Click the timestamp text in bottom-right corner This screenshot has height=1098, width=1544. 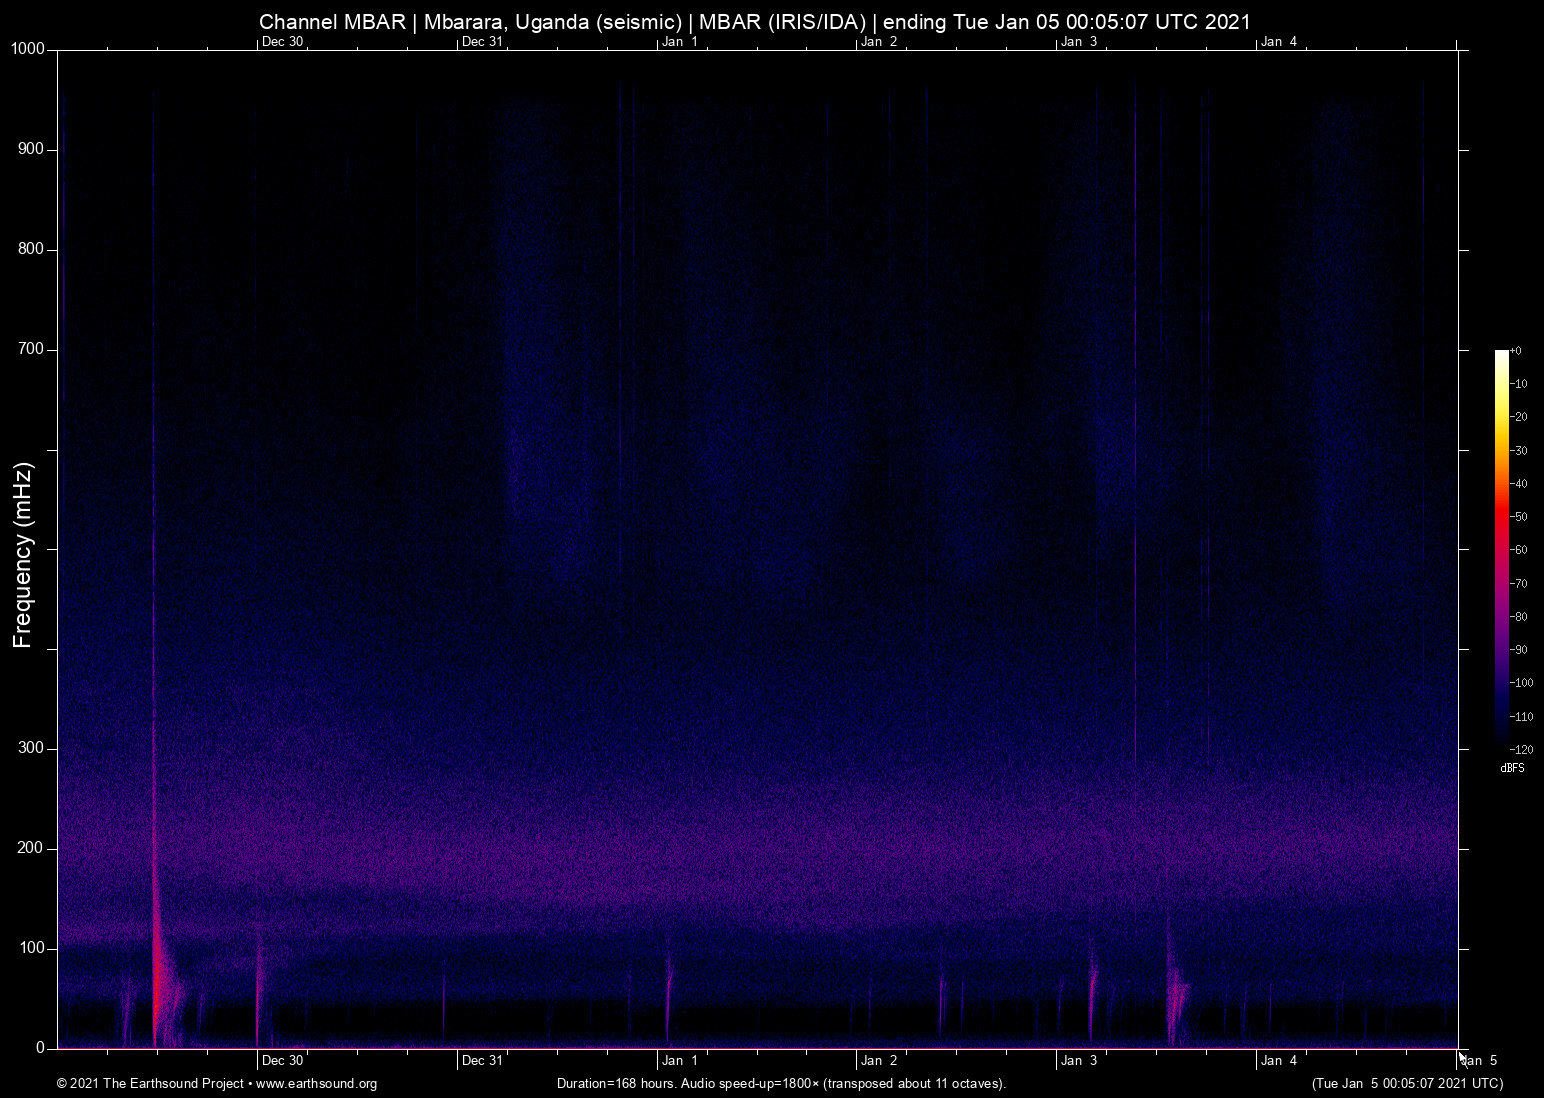pos(1407,1084)
